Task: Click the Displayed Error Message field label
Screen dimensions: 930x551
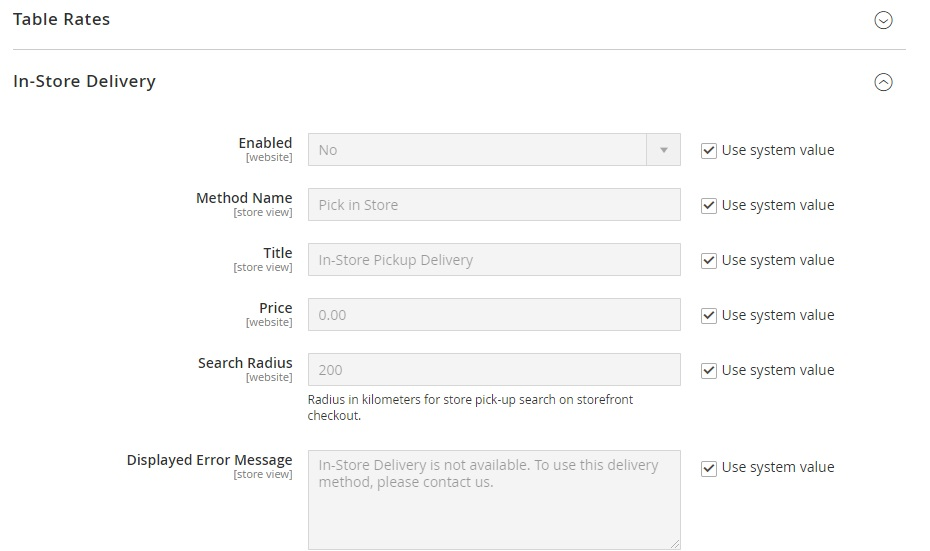Action: click(209, 460)
